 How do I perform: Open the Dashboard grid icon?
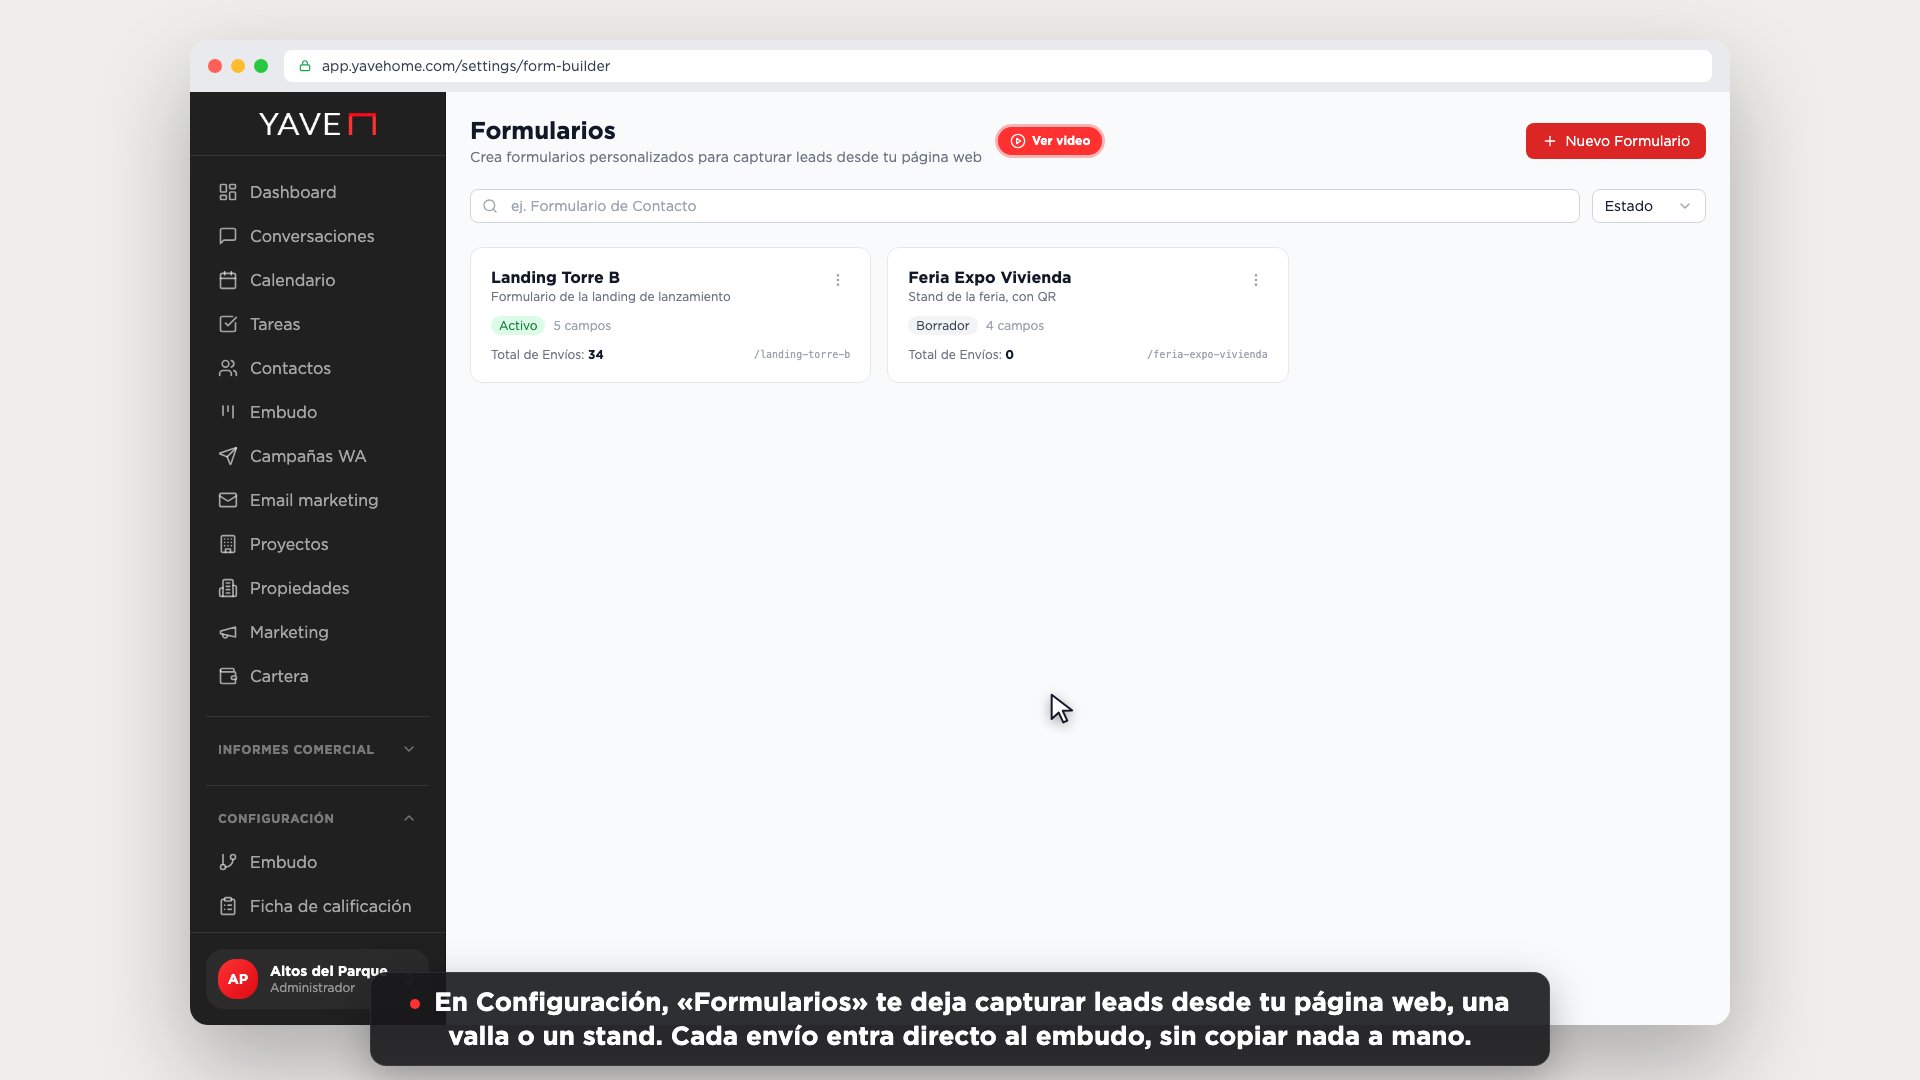228,192
